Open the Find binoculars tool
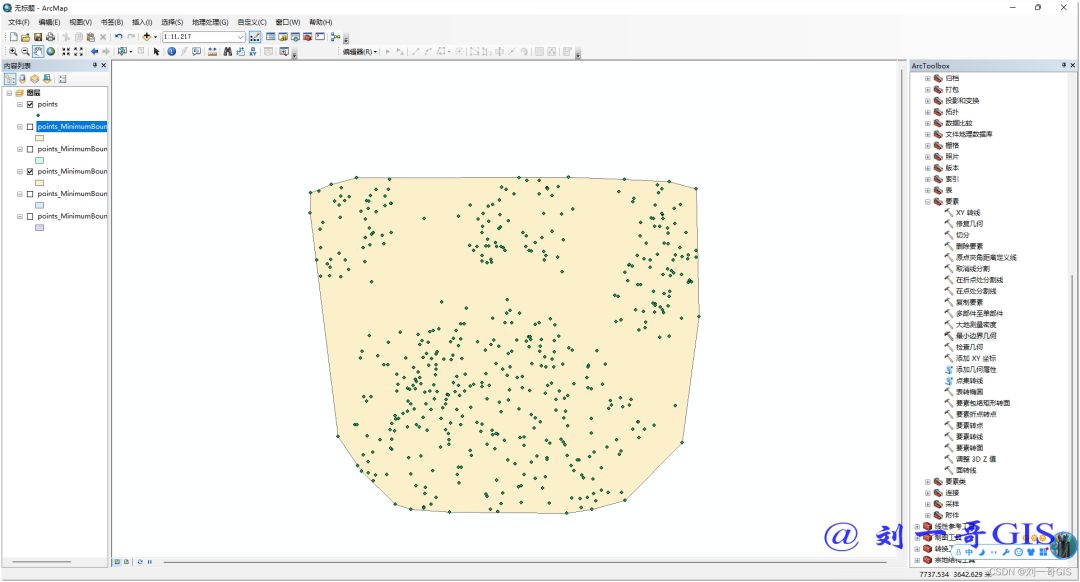This screenshot has height=582, width=1080. [227, 52]
